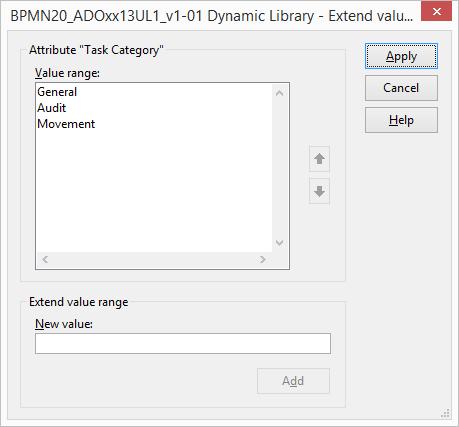Image resolution: width=459 pixels, height=427 pixels.
Task: Select 'Movement' in the value range list
Action: tap(66, 124)
